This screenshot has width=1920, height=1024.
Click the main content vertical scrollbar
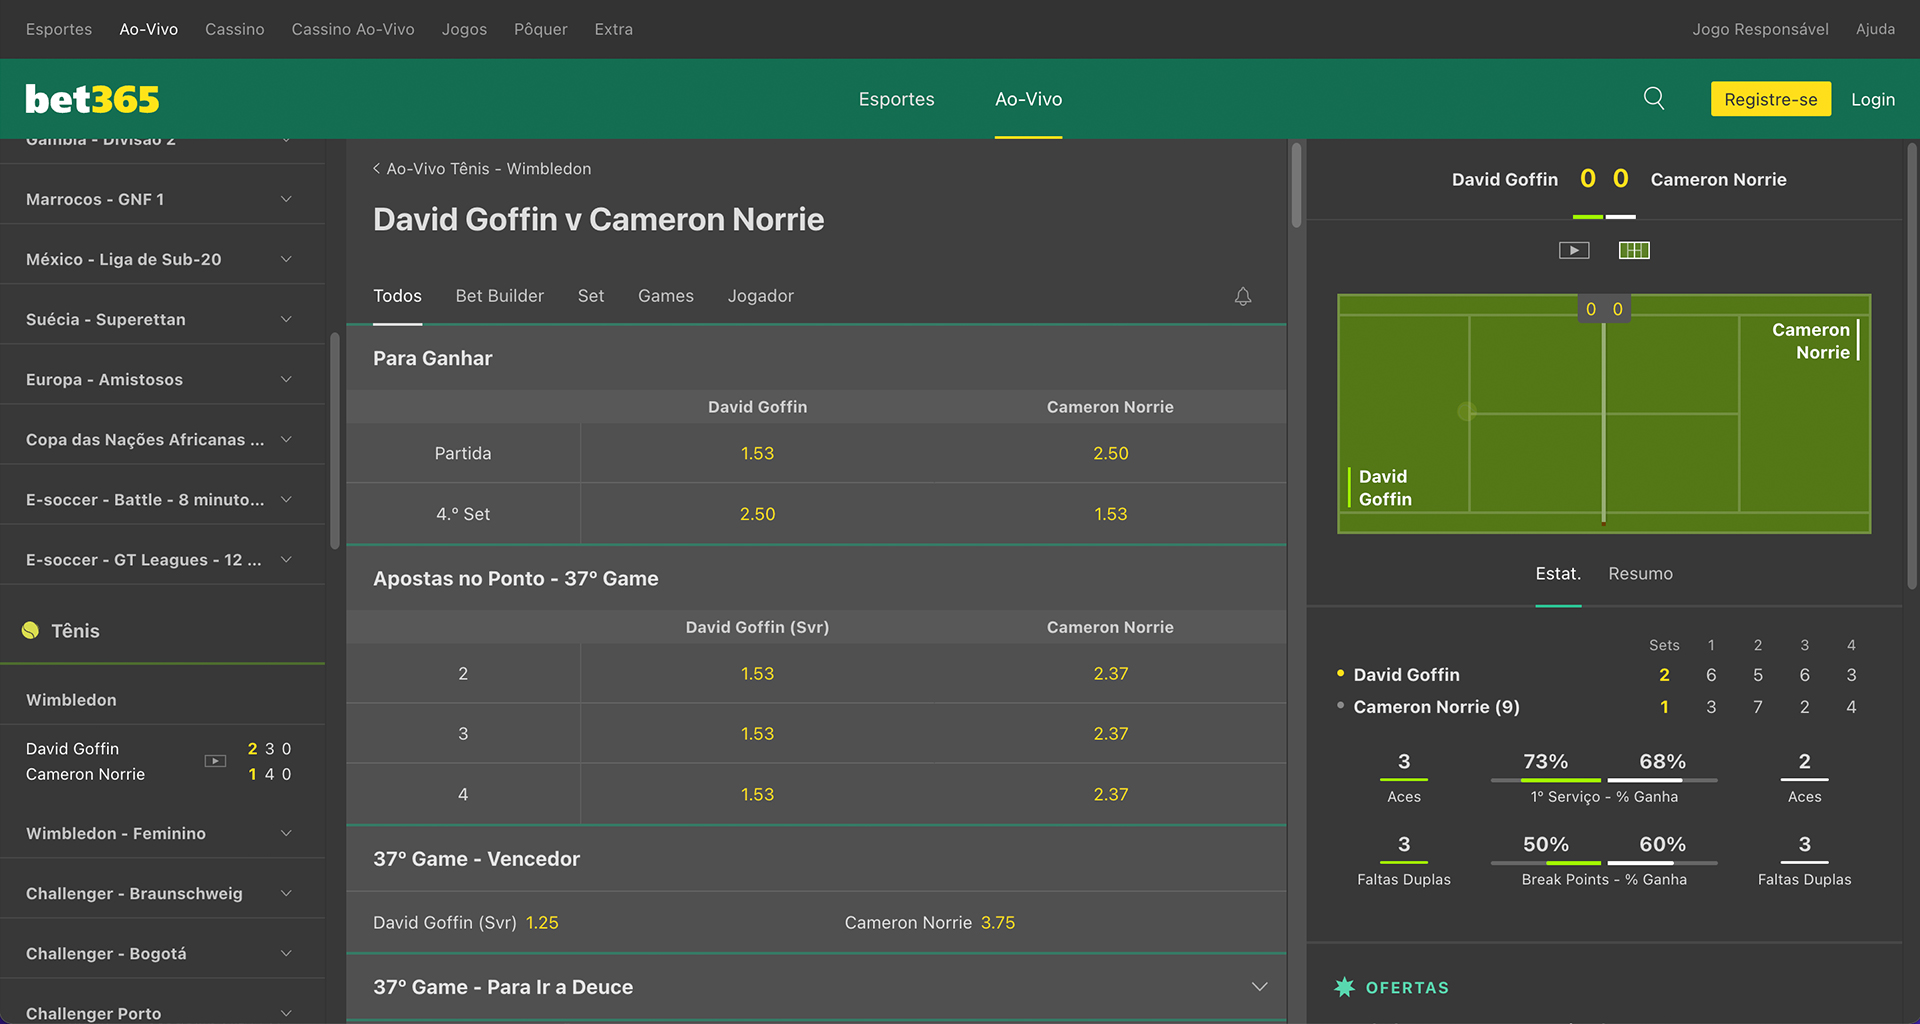click(1296, 185)
